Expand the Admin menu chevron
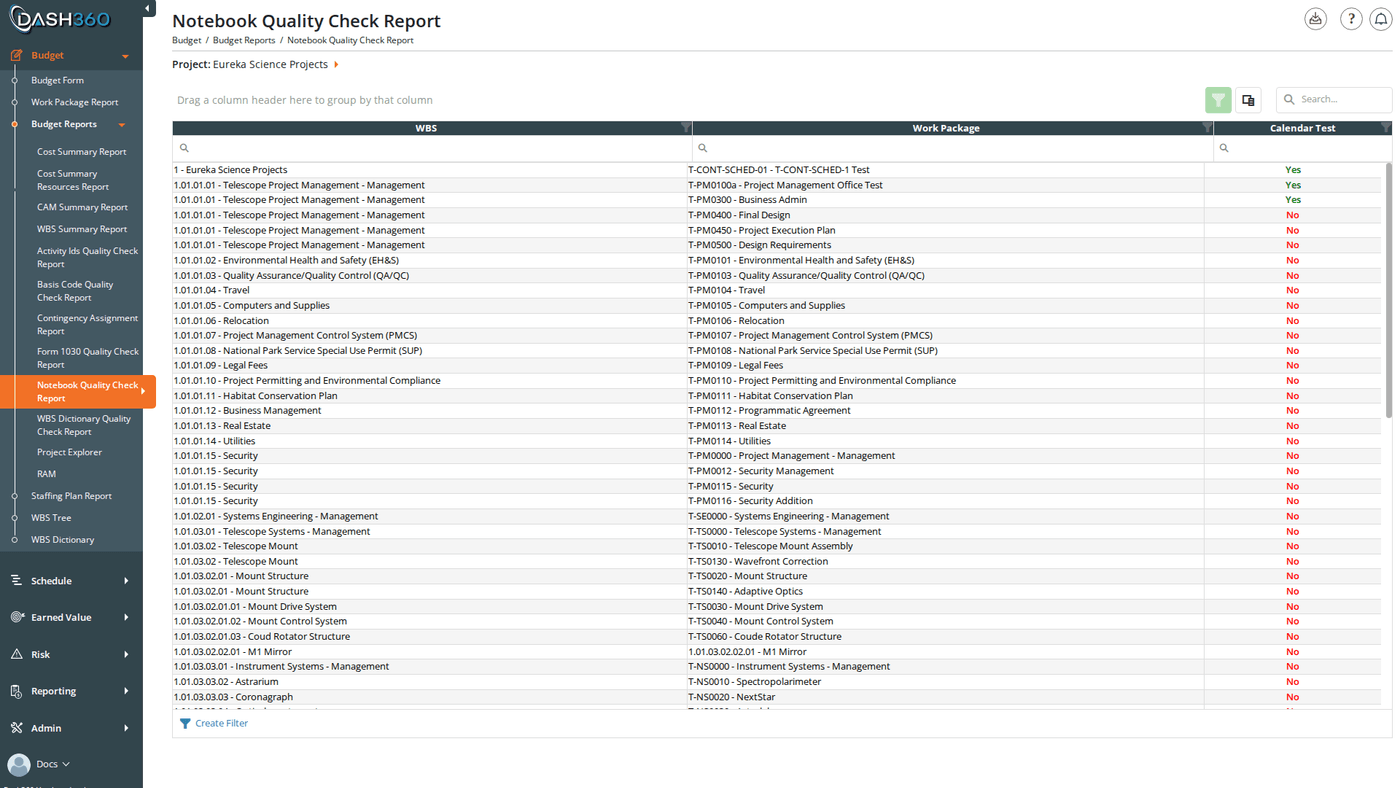1400x788 pixels. [x=126, y=728]
